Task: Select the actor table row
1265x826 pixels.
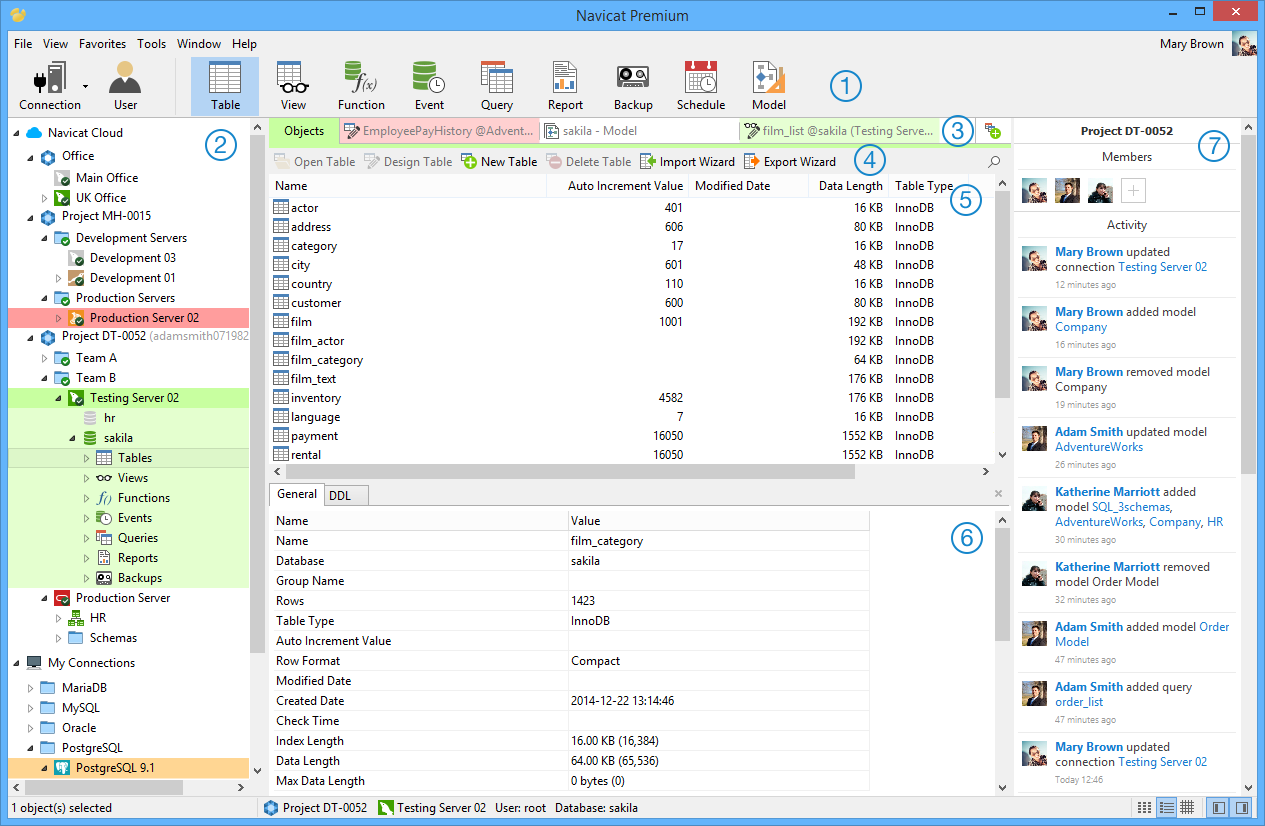Action: (632, 208)
